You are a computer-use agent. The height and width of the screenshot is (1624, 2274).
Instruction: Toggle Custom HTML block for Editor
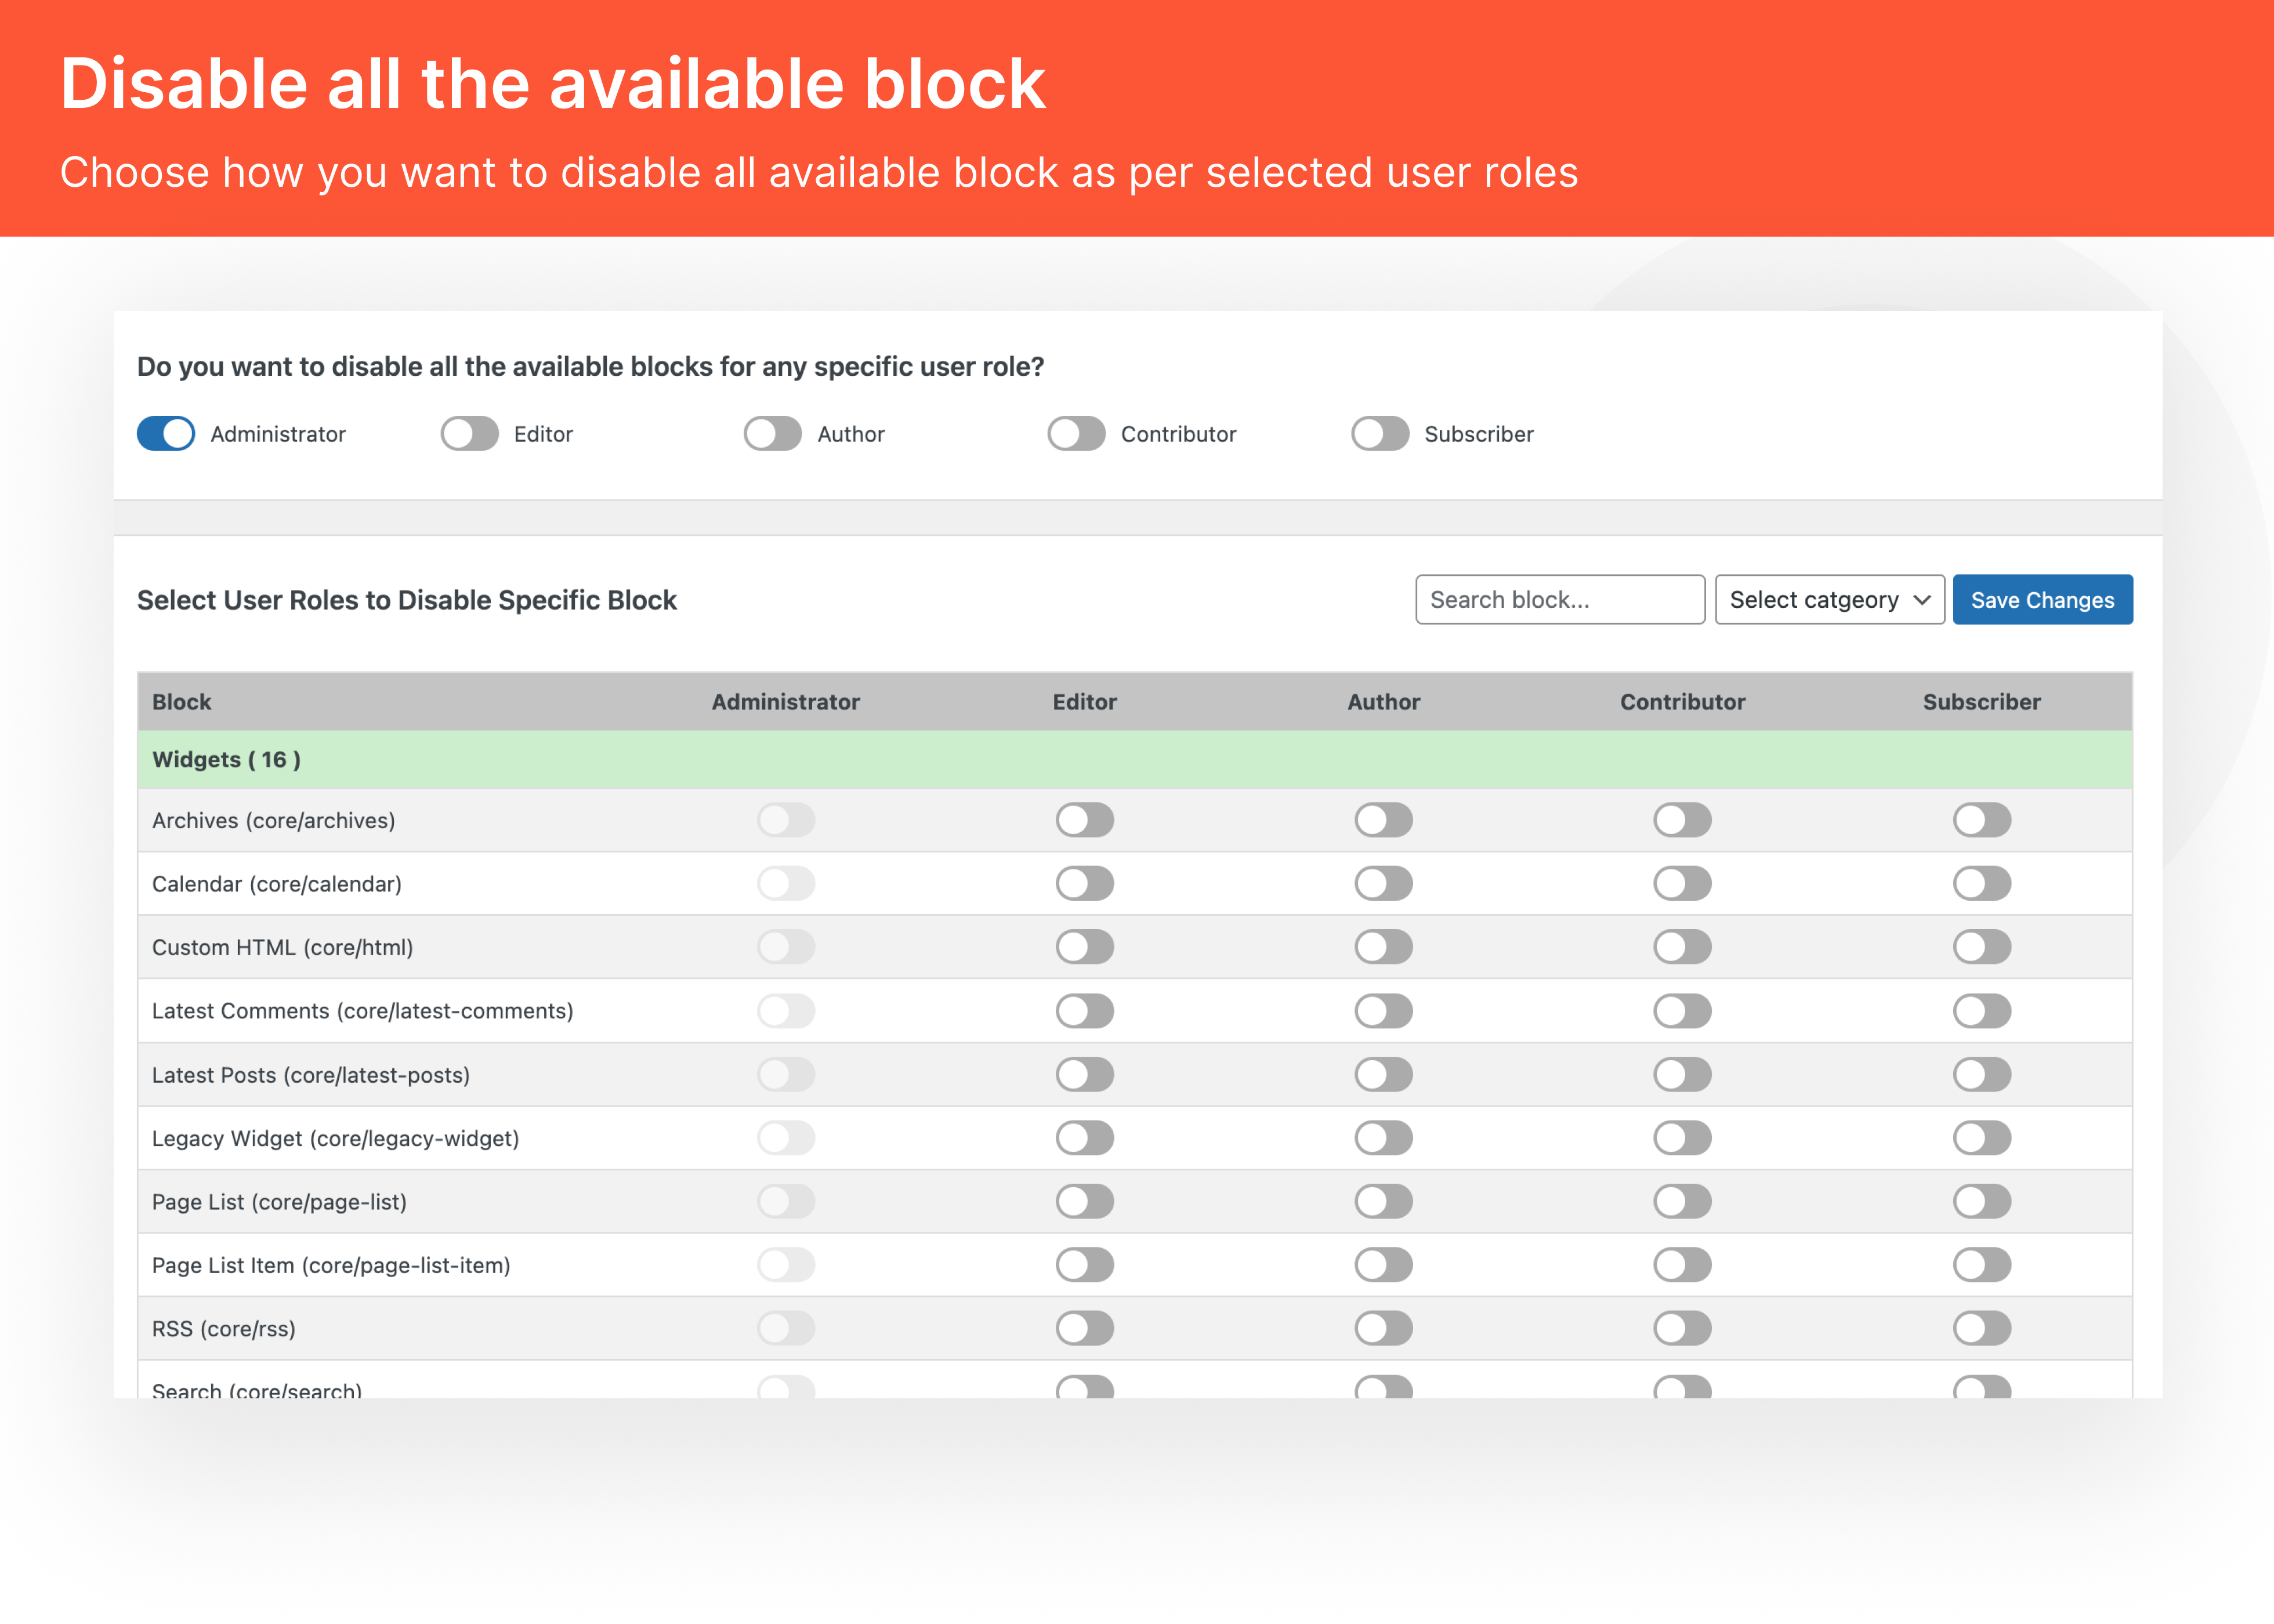tap(1085, 948)
